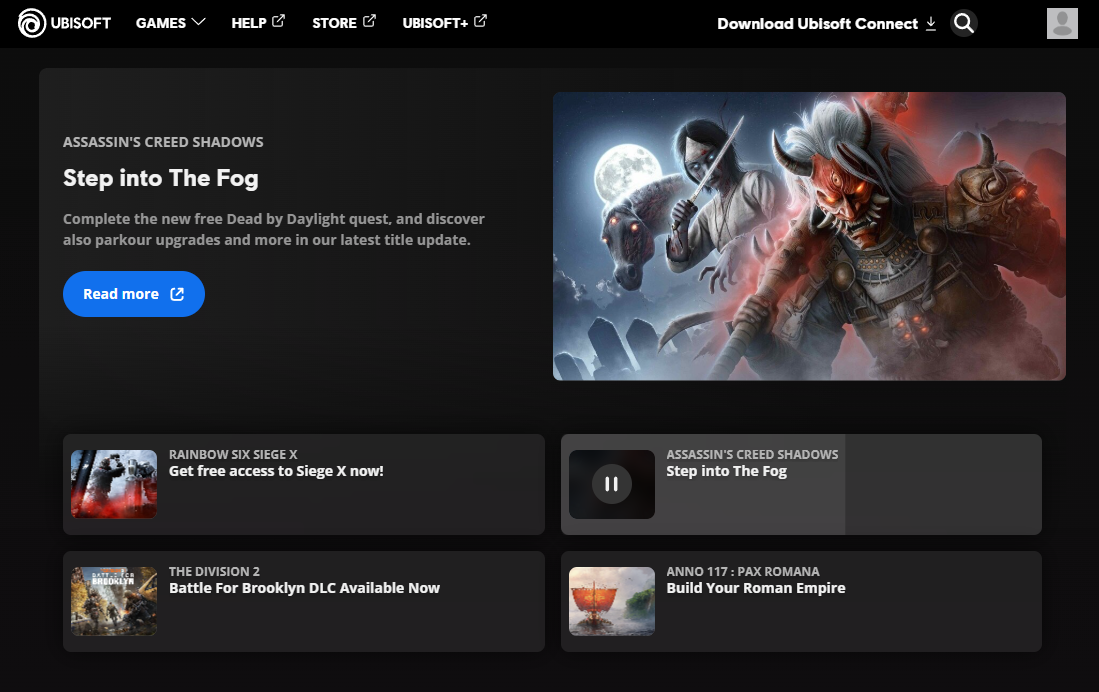
Task: Open the GAMES menu
Action: pos(170,23)
